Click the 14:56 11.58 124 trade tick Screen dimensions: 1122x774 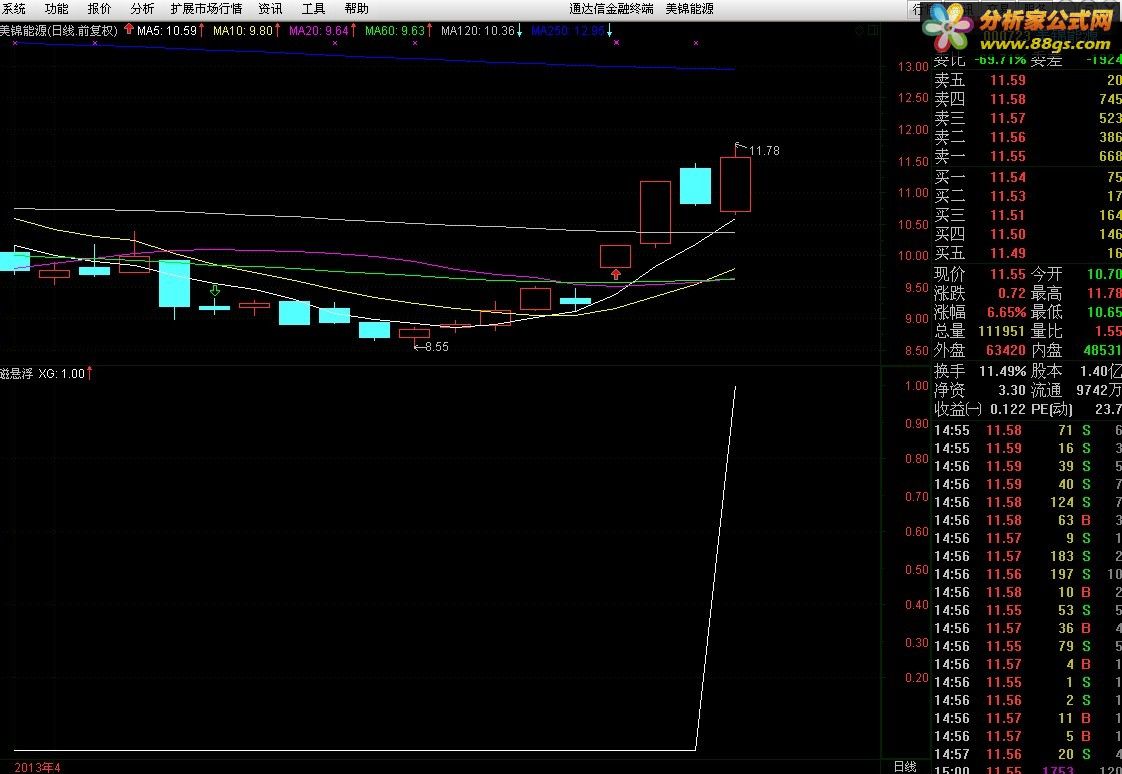pos(1028,502)
